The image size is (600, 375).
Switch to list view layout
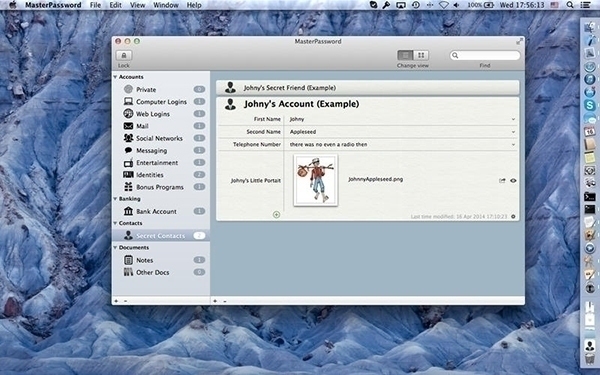[405, 55]
